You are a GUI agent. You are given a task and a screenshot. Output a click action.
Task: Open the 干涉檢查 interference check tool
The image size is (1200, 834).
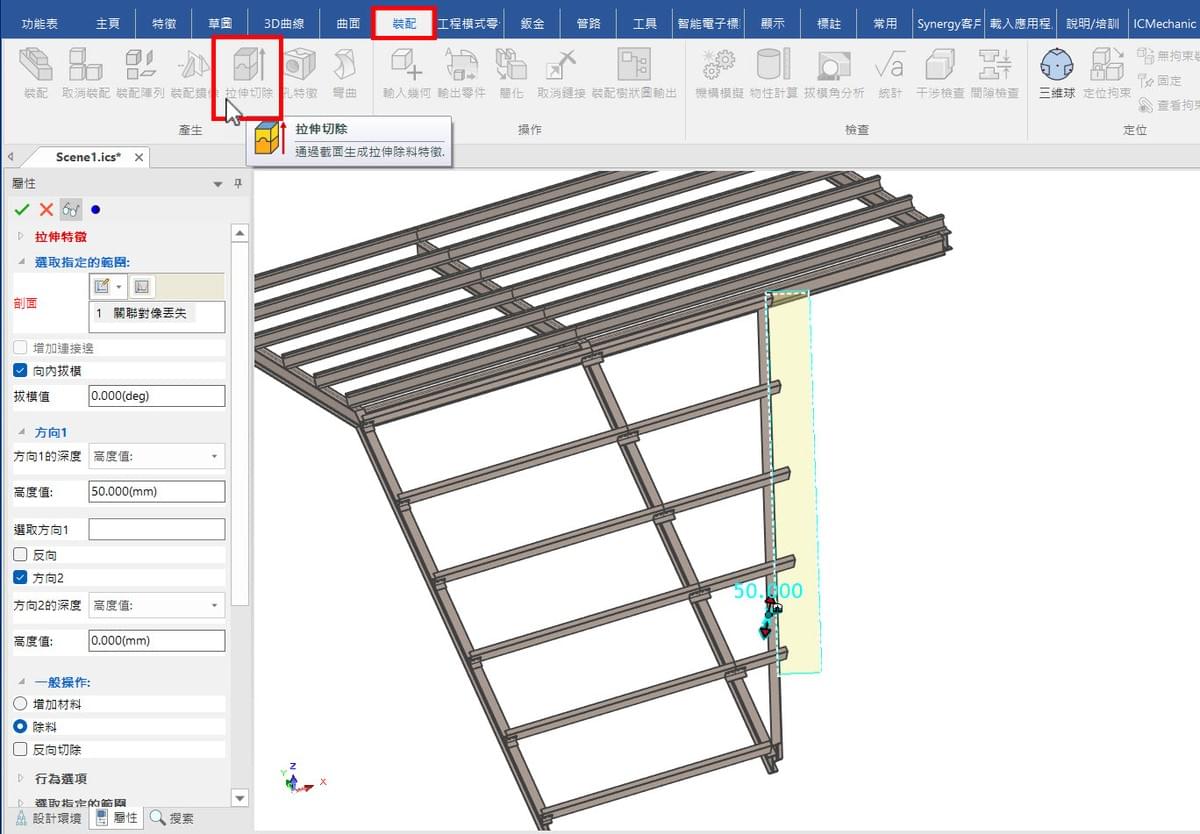point(940,66)
